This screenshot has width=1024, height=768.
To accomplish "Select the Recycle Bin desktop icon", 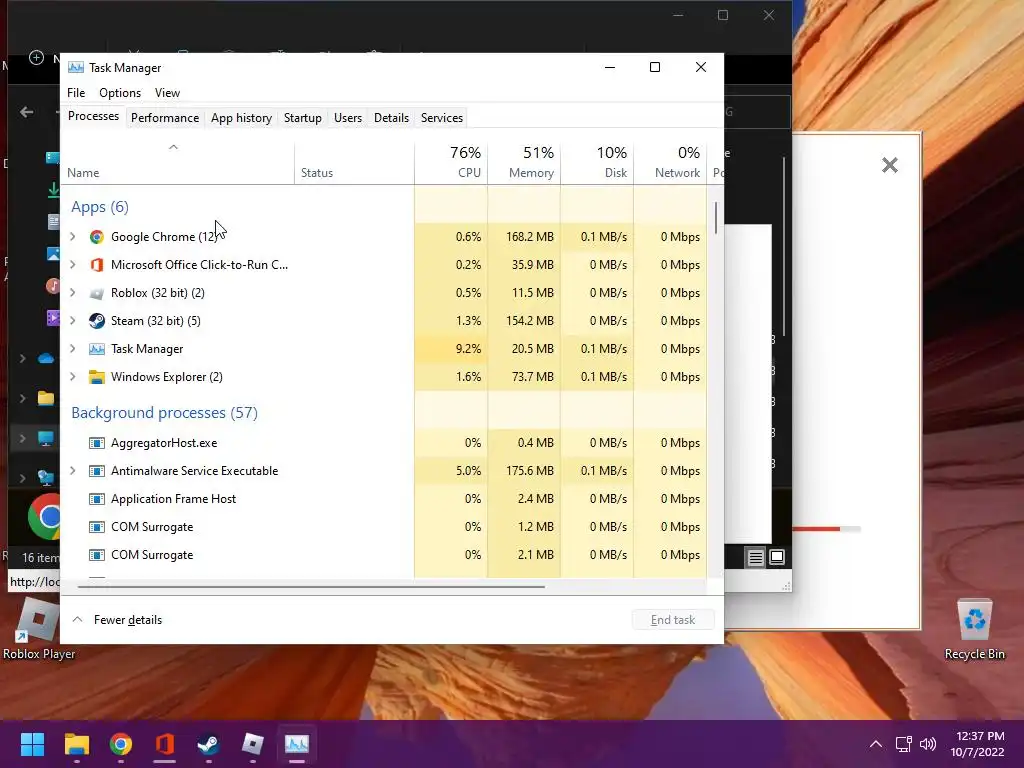I will point(974,628).
